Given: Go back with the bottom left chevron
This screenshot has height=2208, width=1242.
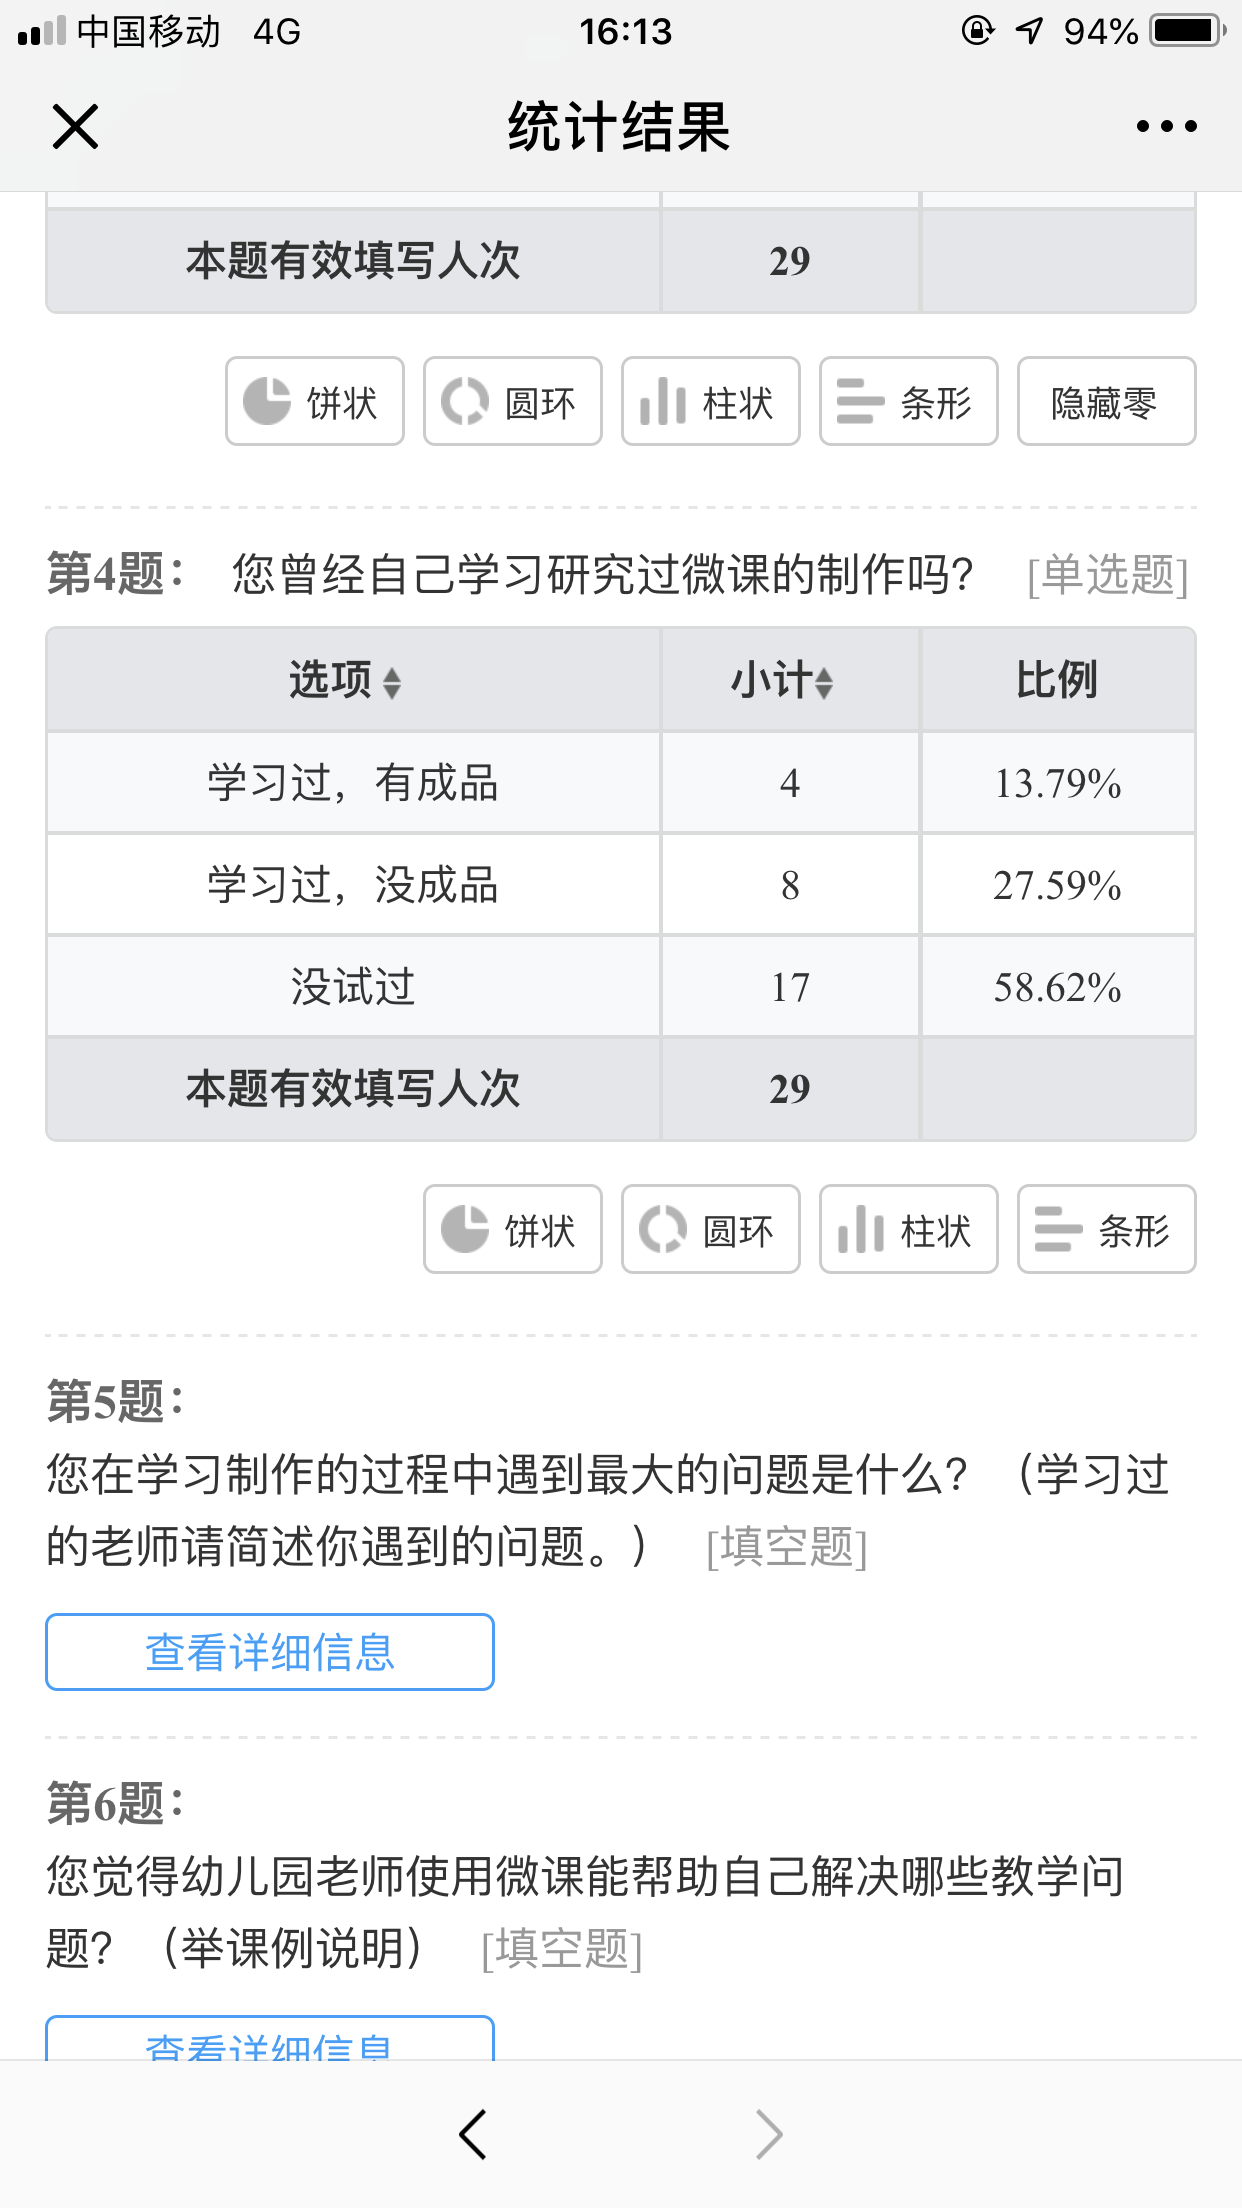Looking at the screenshot, I should (x=473, y=2135).
